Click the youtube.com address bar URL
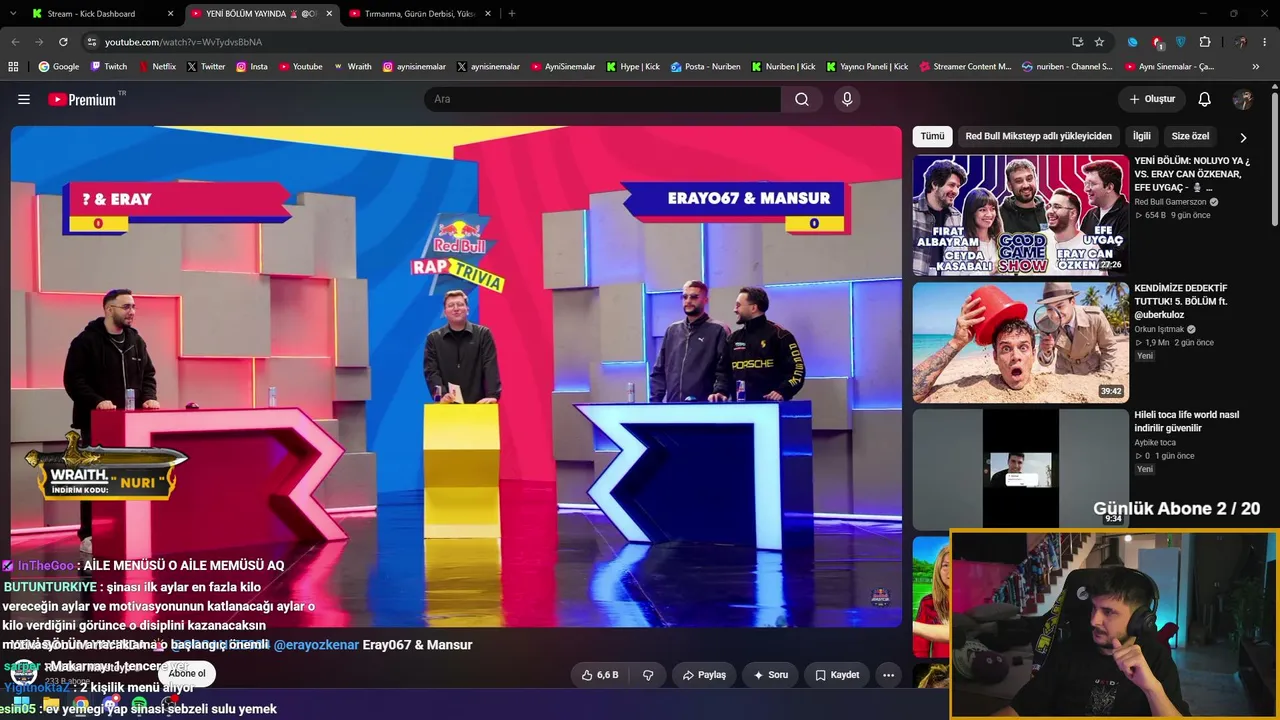 point(183,42)
